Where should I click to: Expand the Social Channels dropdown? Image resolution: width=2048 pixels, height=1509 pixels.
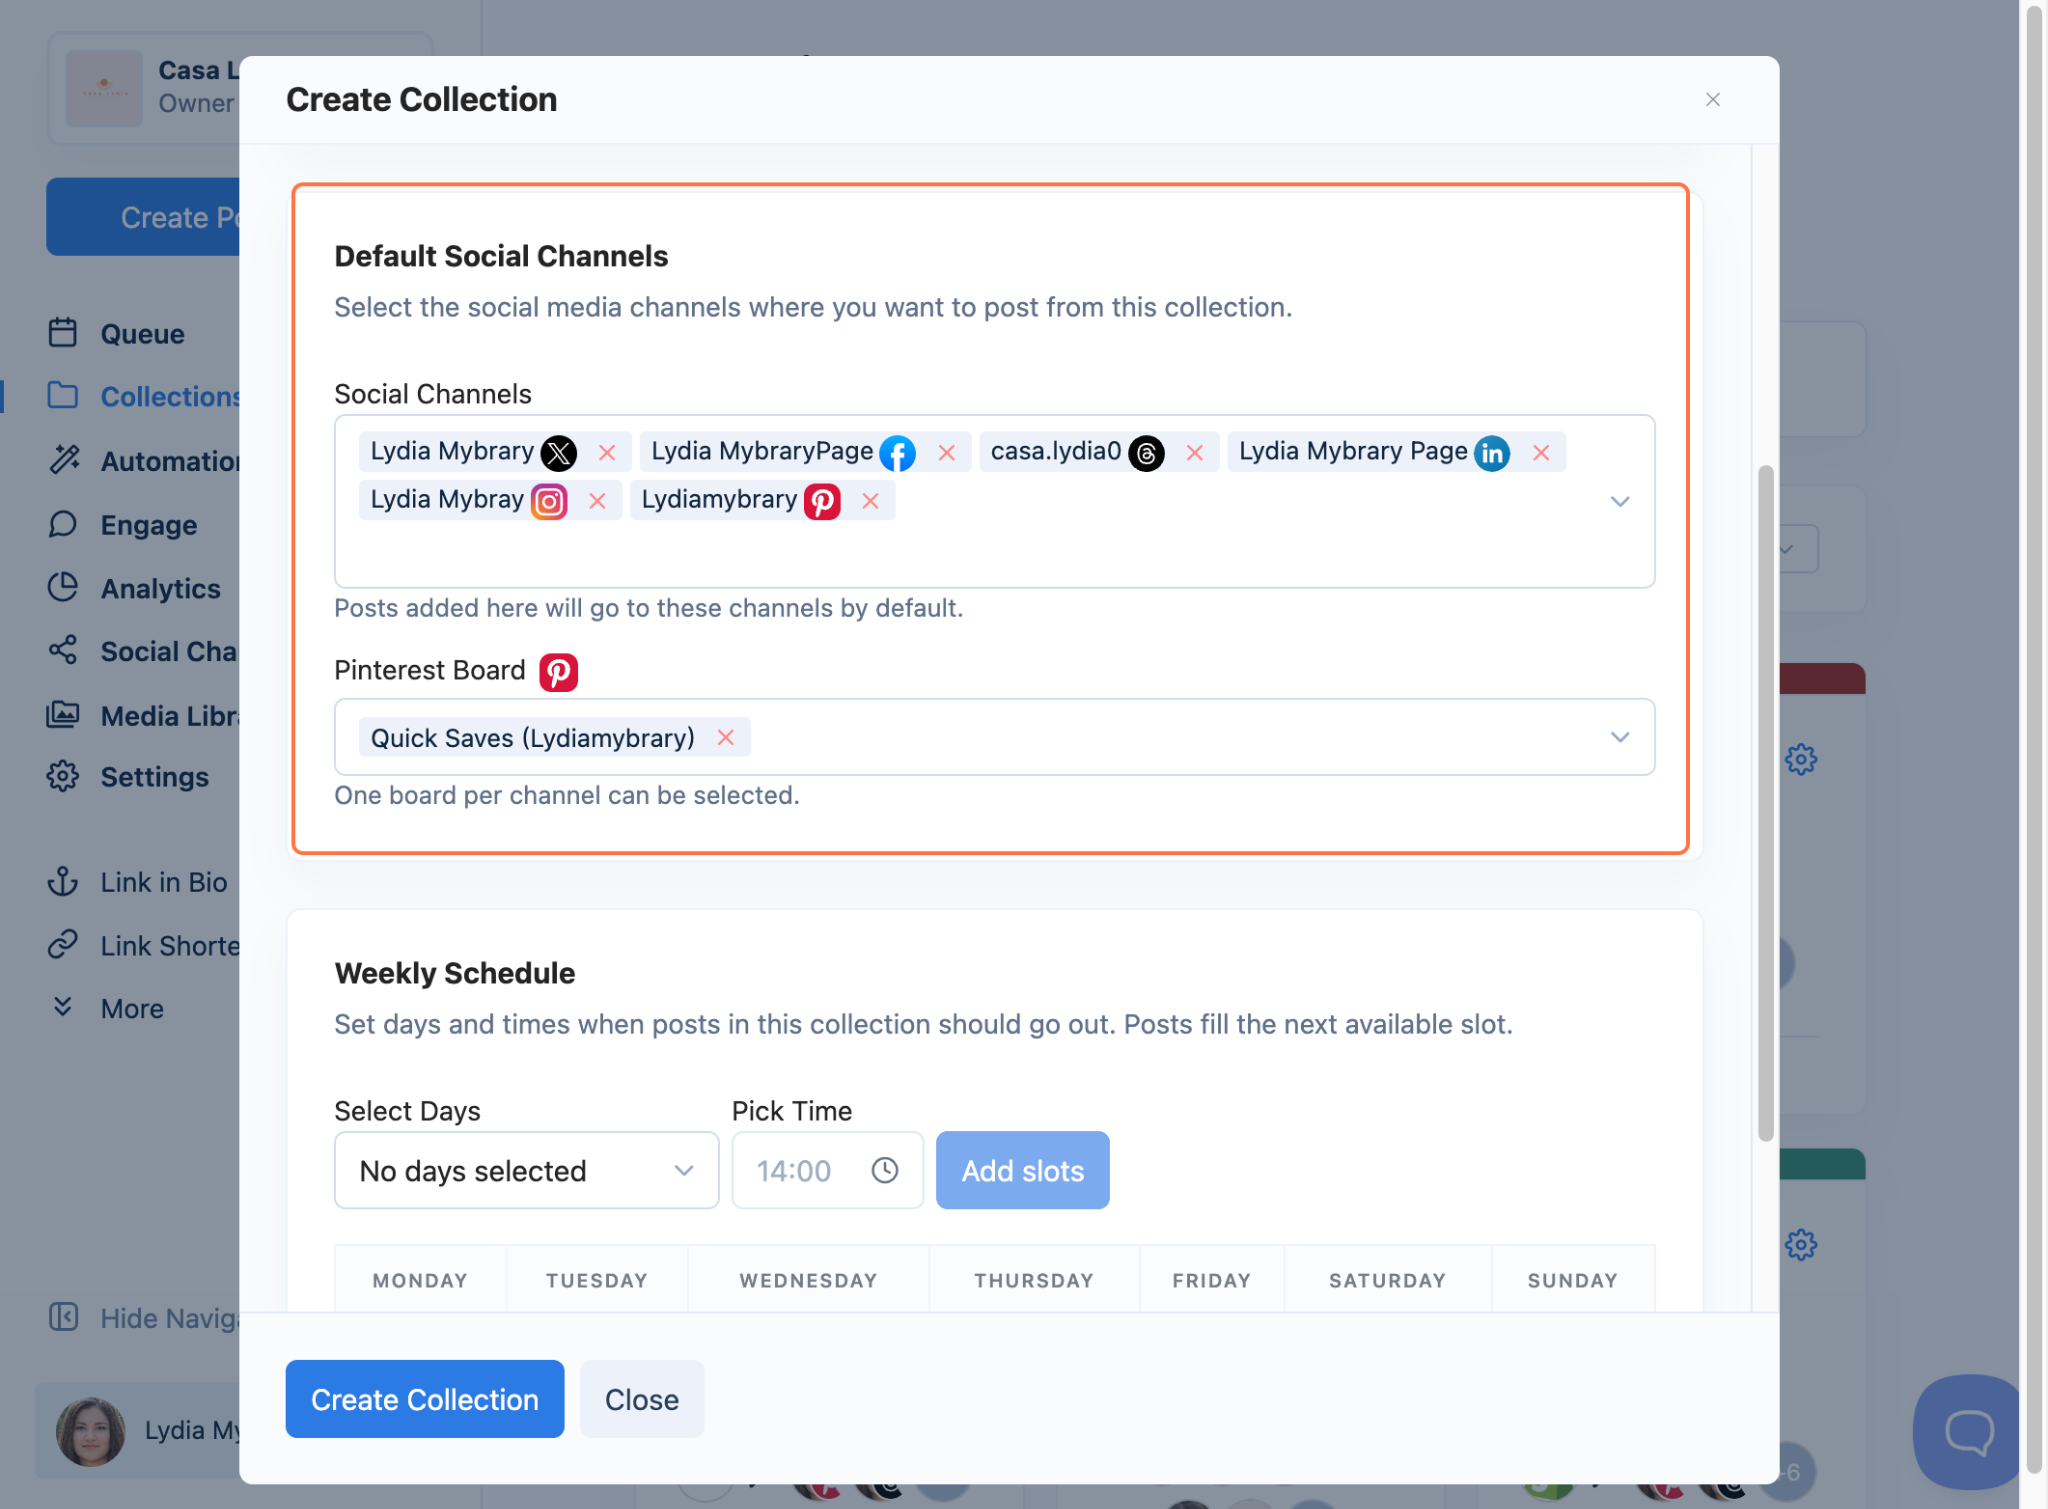[x=1619, y=501]
